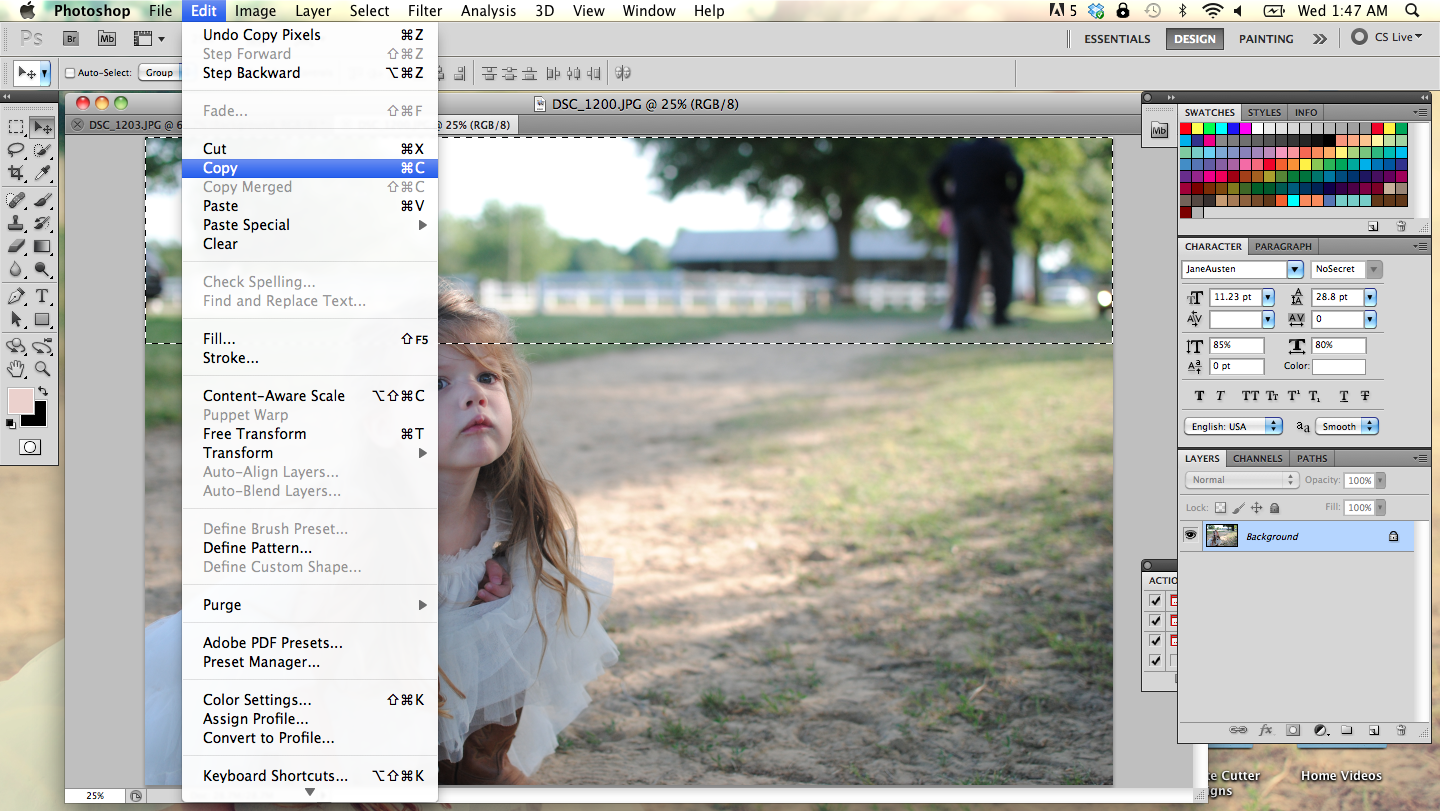Uncheck the first action in Actions panel

pos(1156,600)
